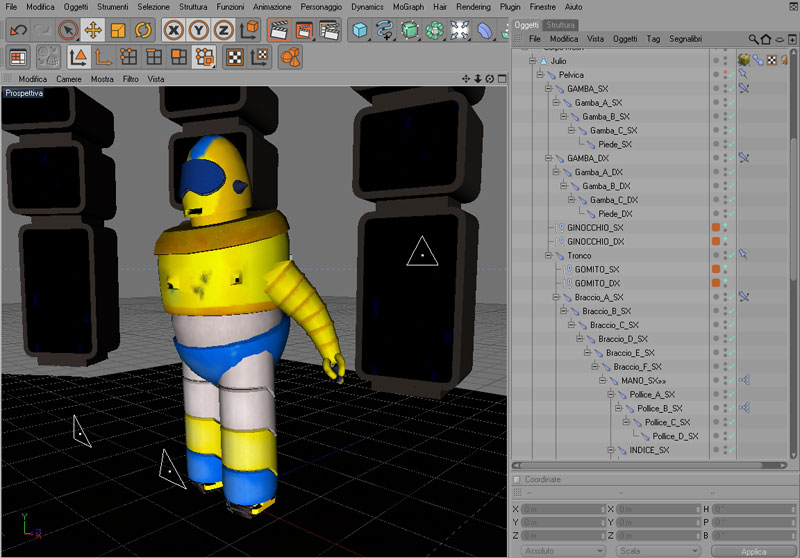
Task: Click the home icon in Object Manager
Action: coord(766,38)
